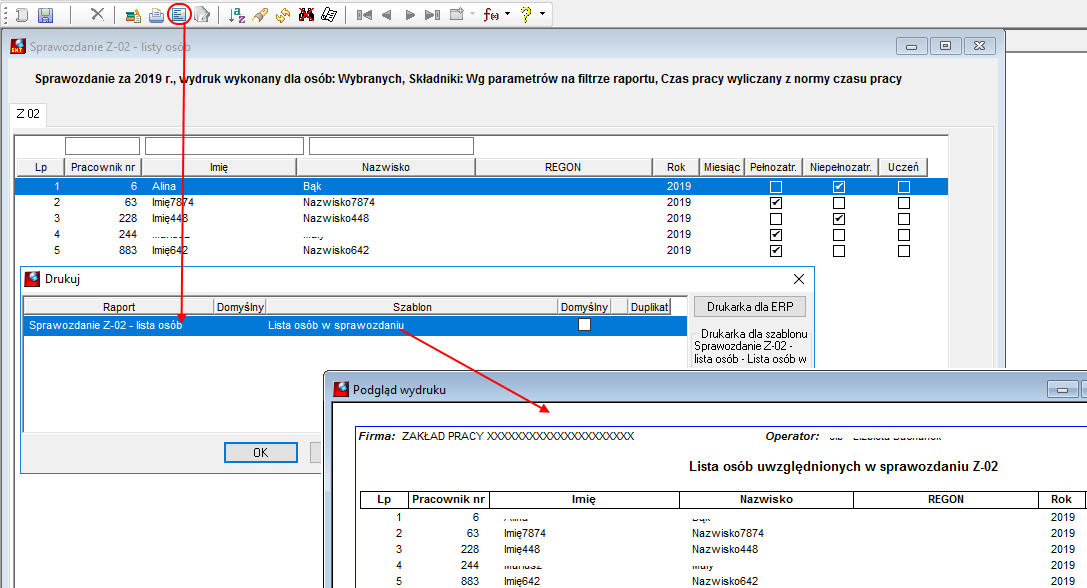Click the new document toolbar icon
Image resolution: width=1087 pixels, height=588 pixels.
click(x=21, y=15)
